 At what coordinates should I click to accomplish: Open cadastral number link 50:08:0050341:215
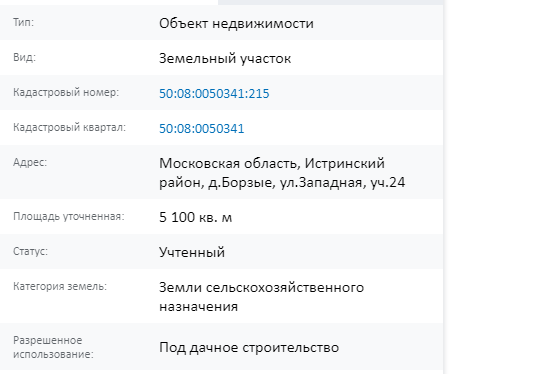tap(214, 93)
